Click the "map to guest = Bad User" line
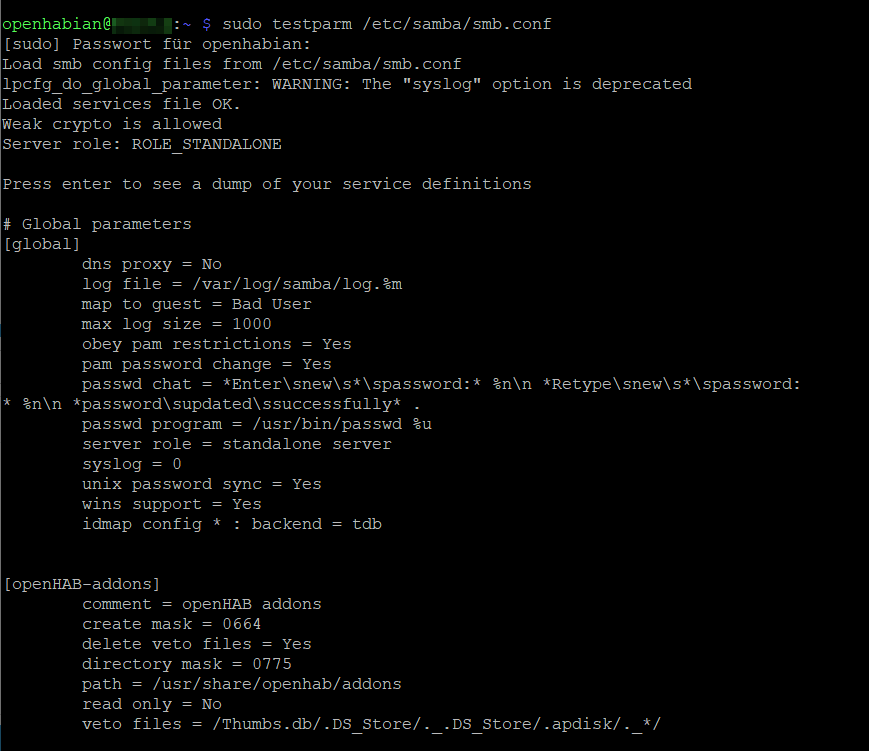Viewport: 869px width, 751px height. click(196, 304)
